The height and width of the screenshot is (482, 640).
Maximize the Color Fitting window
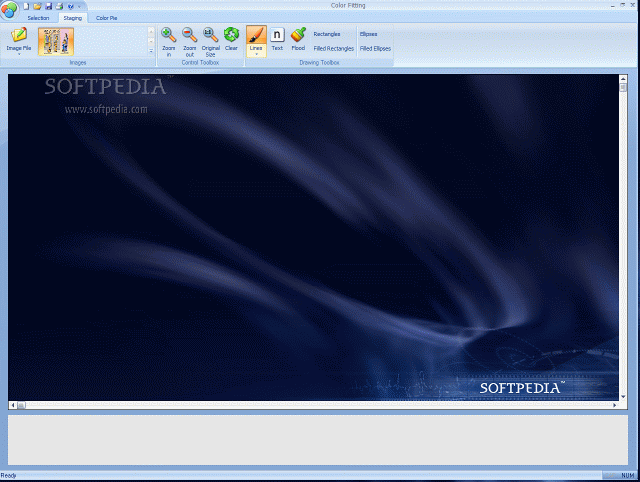tap(623, 5)
